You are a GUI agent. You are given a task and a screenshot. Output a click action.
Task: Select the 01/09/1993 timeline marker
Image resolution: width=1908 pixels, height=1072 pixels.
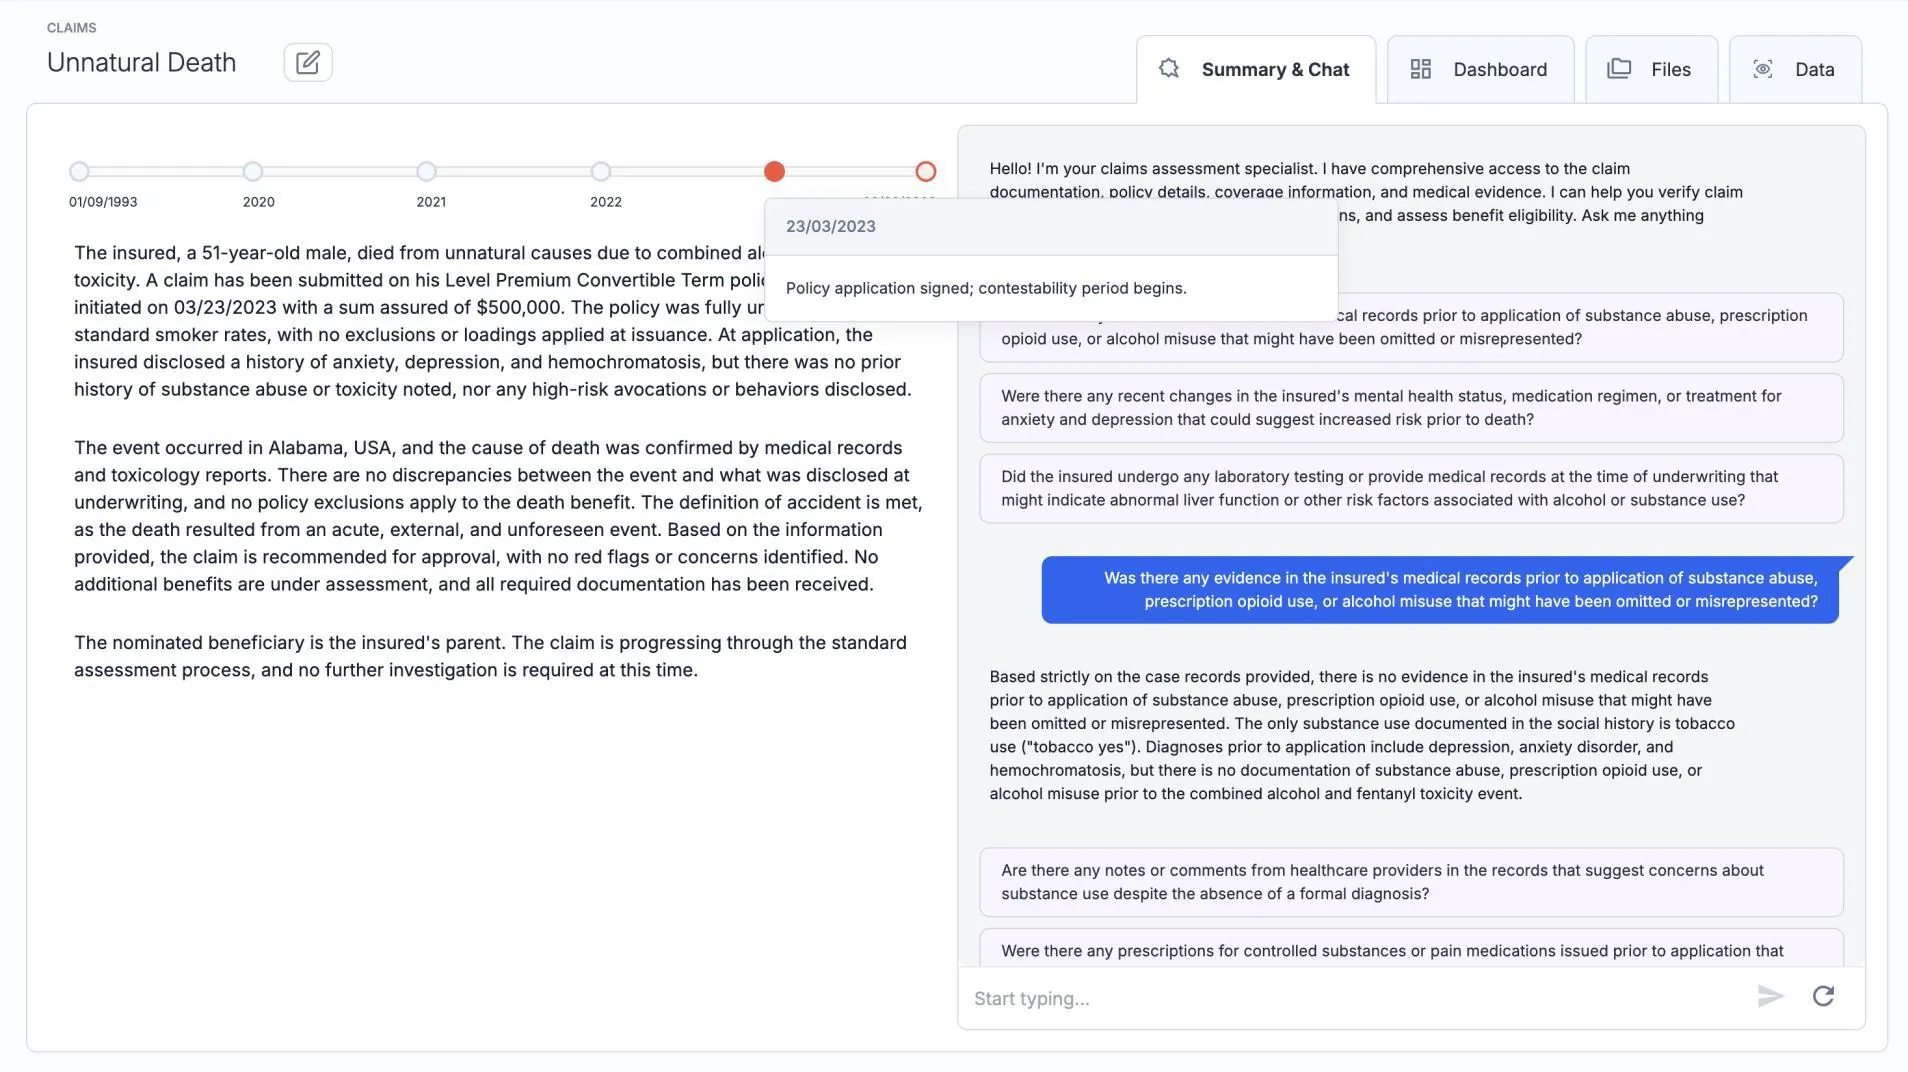[79, 171]
